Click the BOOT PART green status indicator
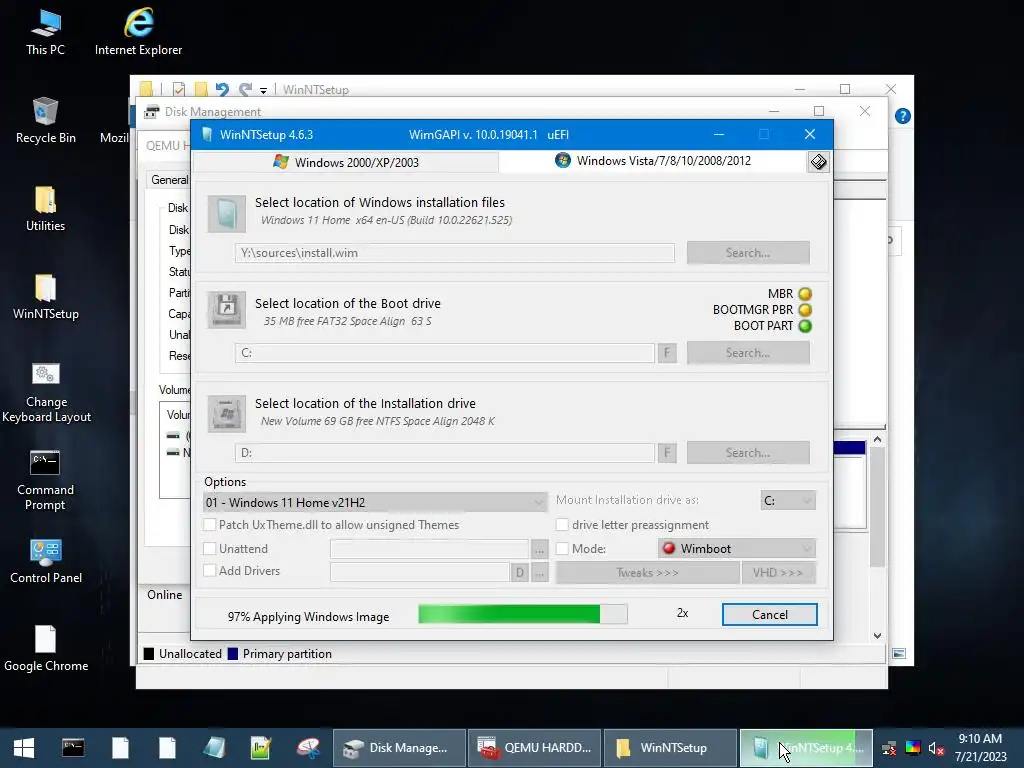Image resolution: width=1024 pixels, height=768 pixels. pyautogui.click(x=805, y=326)
